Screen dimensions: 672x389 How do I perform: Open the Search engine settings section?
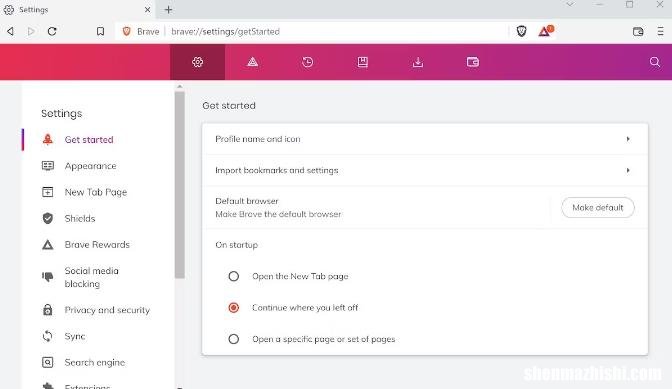[x=95, y=362]
